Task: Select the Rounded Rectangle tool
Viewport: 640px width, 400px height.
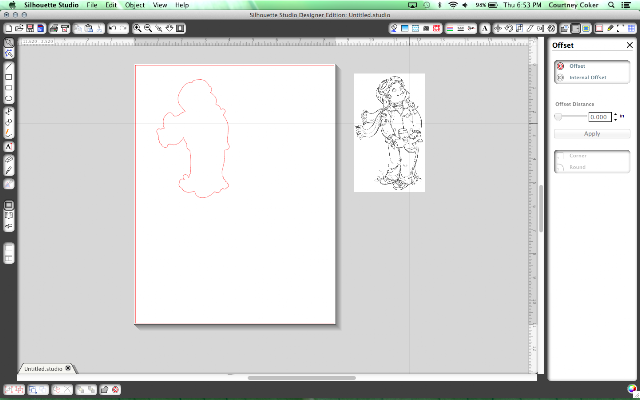Action: [9, 88]
